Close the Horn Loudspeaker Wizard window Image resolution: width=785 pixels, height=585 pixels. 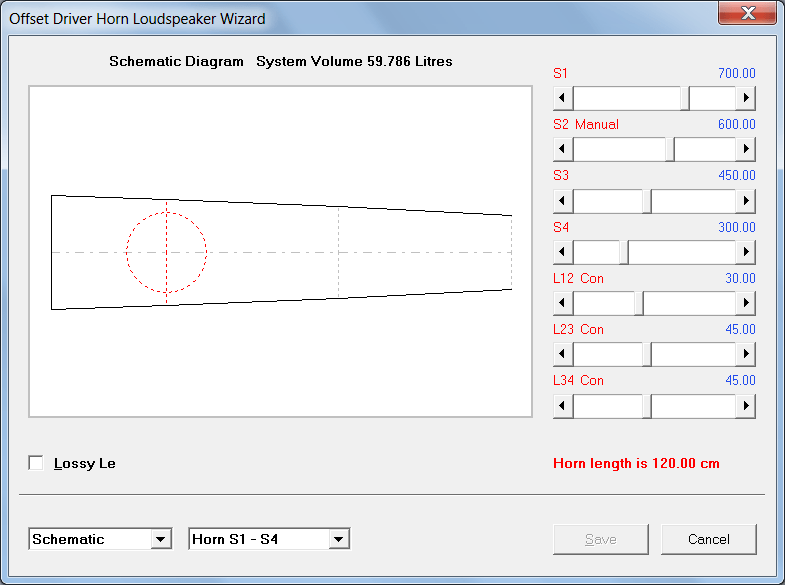(748, 13)
